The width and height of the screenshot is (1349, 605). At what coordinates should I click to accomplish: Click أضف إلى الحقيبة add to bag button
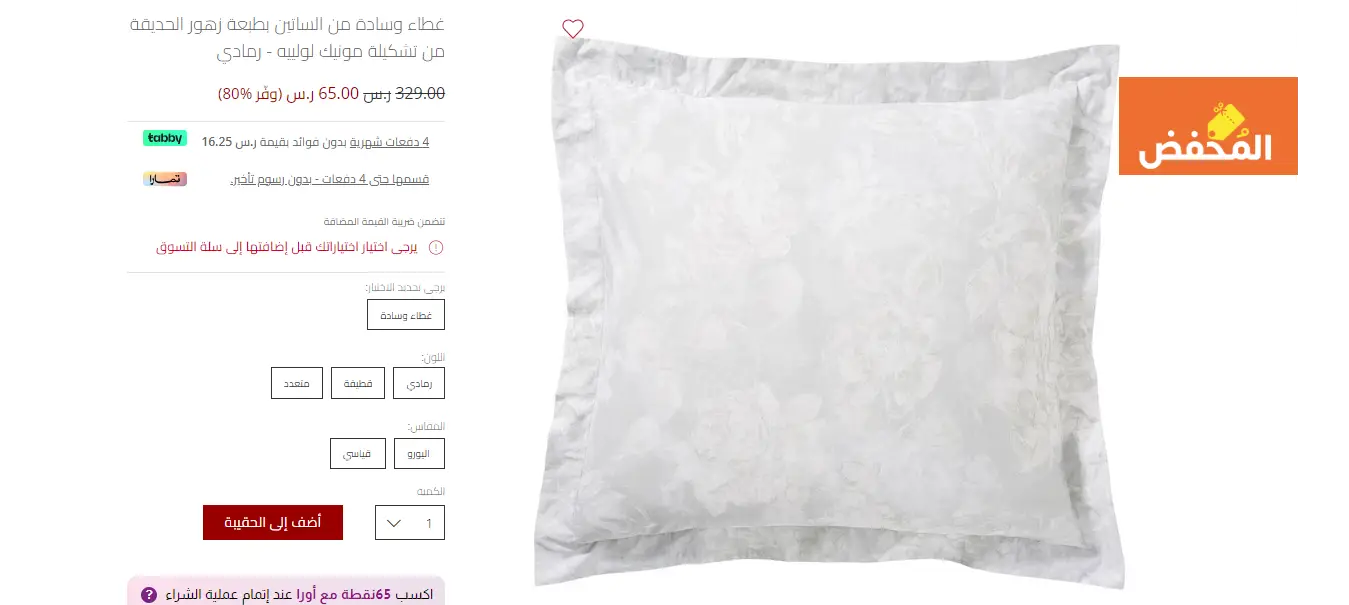coord(273,522)
